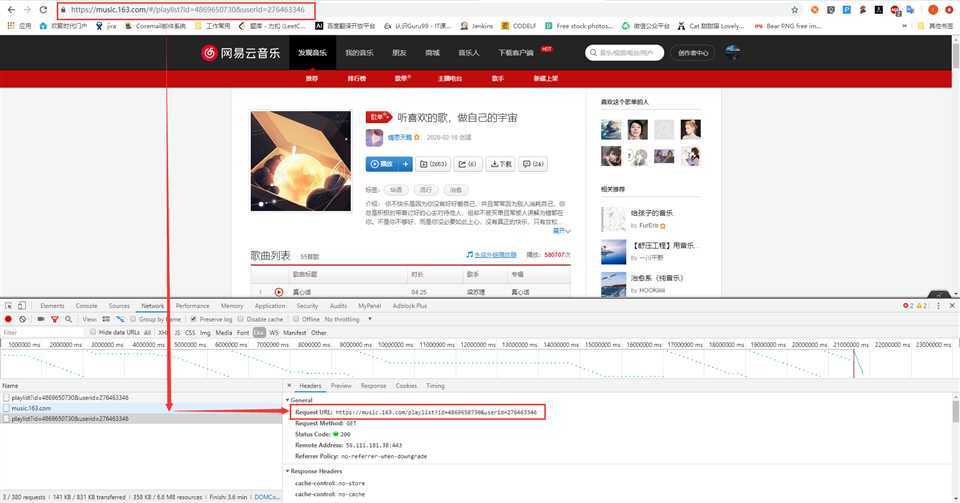Open DevTools three-dot menu
The image size is (960, 503).
pyautogui.click(x=938, y=305)
